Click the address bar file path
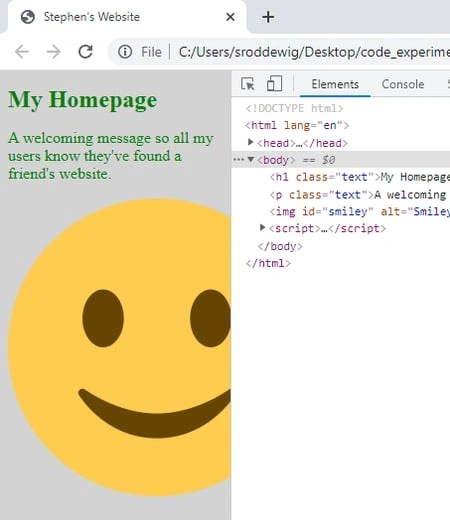This screenshot has width=450, height=520. pyautogui.click(x=314, y=52)
